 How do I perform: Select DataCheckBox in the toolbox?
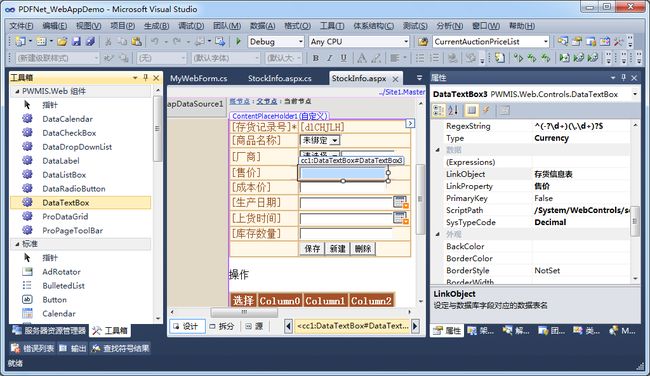tap(69, 133)
